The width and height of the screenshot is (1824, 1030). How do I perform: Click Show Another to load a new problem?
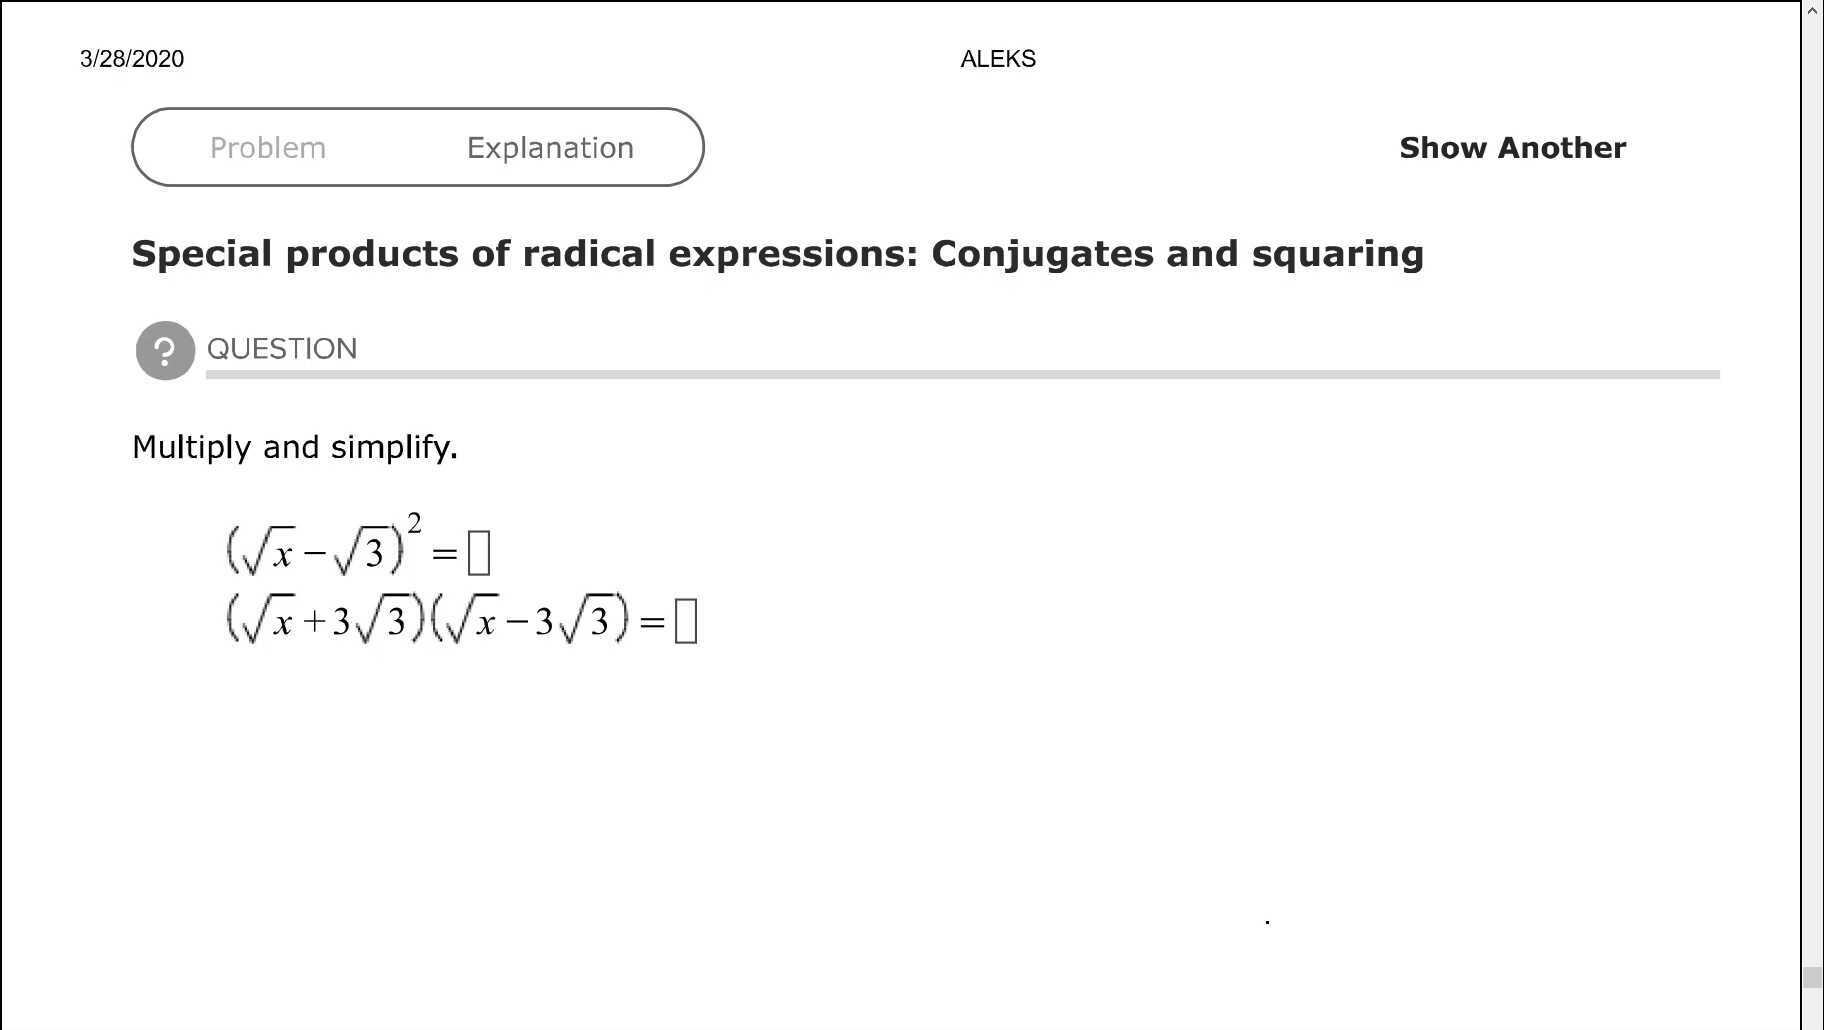tap(1511, 147)
